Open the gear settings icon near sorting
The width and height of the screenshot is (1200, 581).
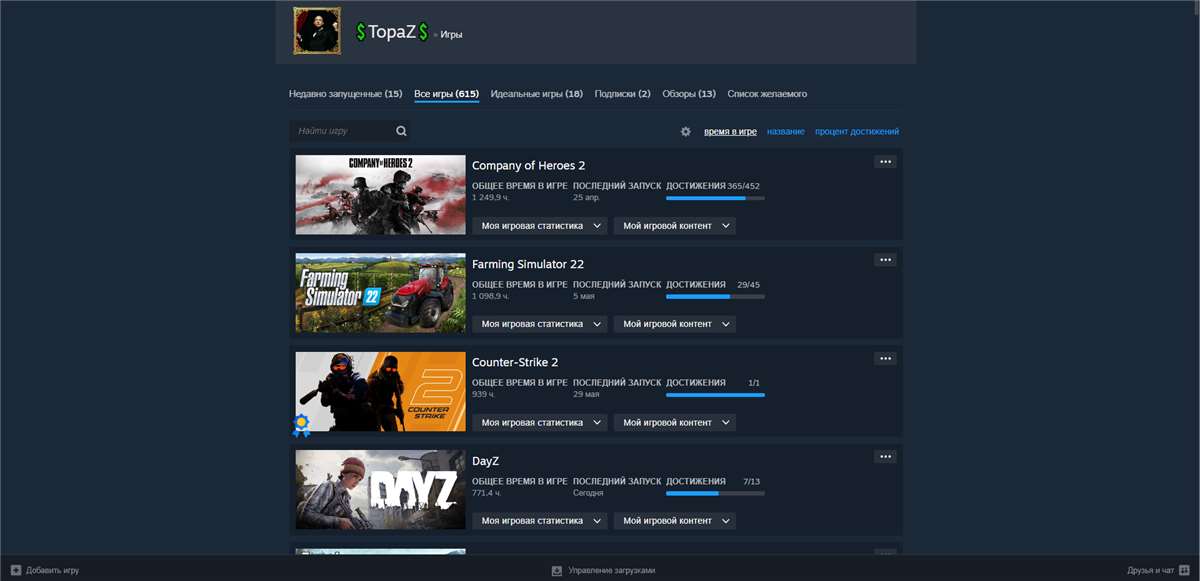pyautogui.click(x=685, y=132)
